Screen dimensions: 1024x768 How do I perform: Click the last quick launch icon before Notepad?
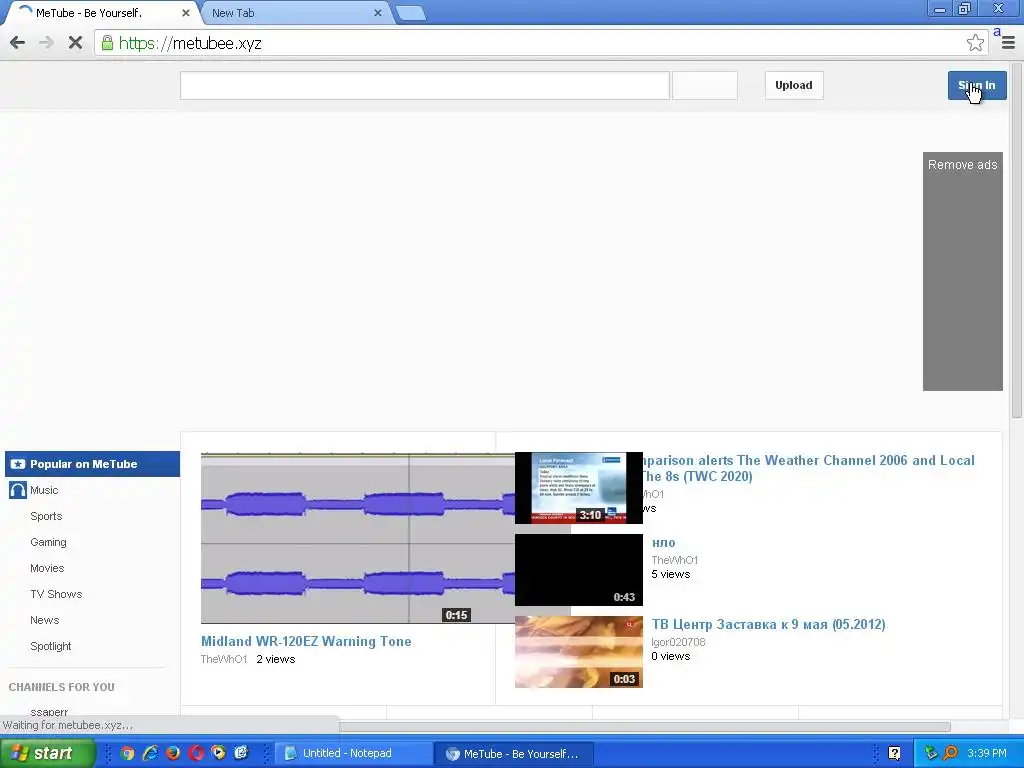pos(242,753)
